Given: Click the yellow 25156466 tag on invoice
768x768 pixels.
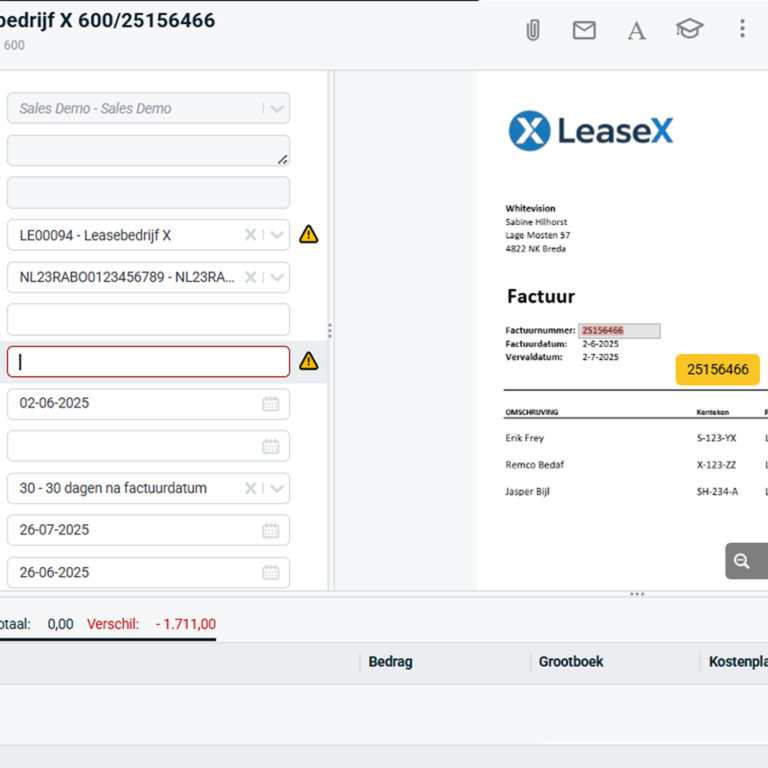Looking at the screenshot, I should pyautogui.click(x=717, y=369).
